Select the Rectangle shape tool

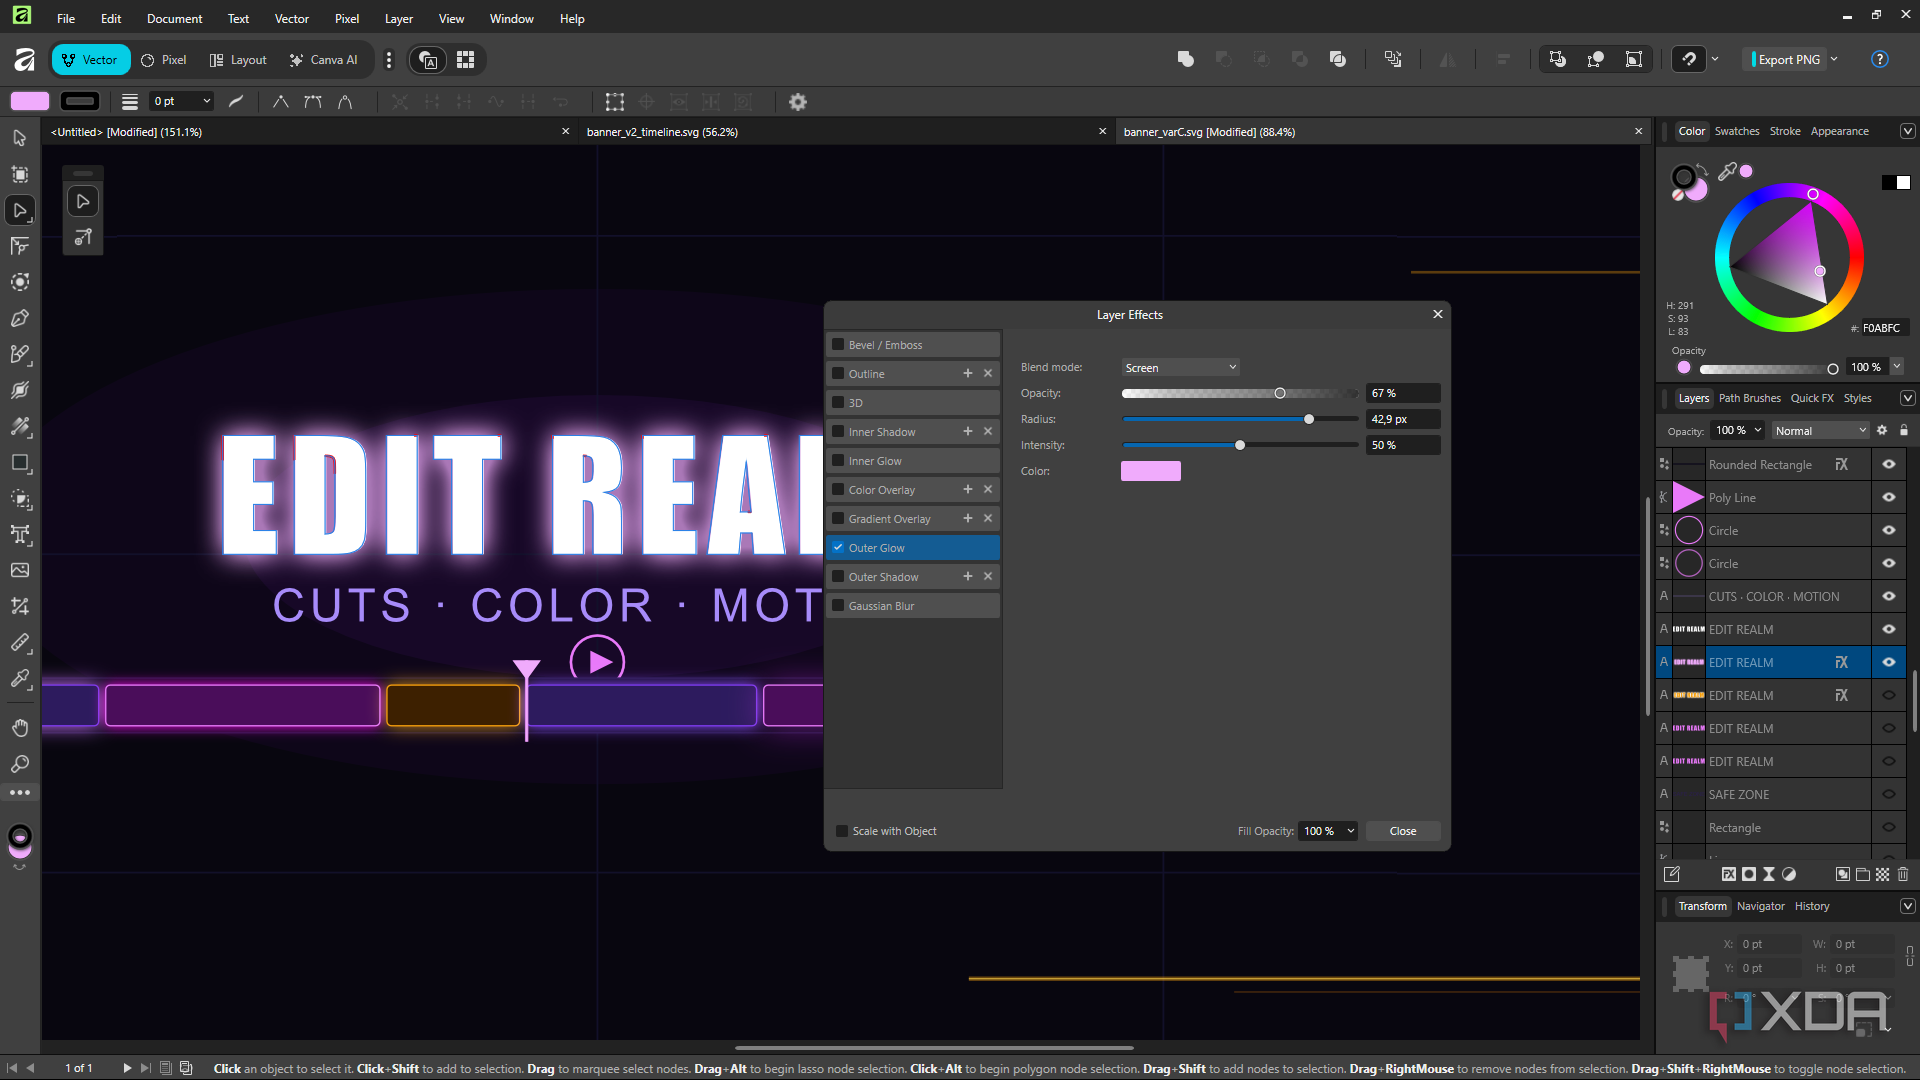(19, 463)
